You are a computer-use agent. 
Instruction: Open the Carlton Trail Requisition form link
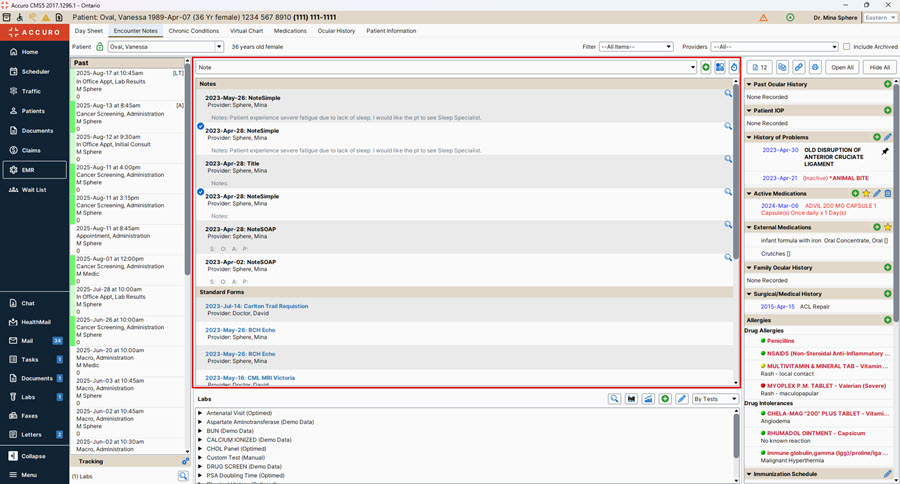click(256, 306)
